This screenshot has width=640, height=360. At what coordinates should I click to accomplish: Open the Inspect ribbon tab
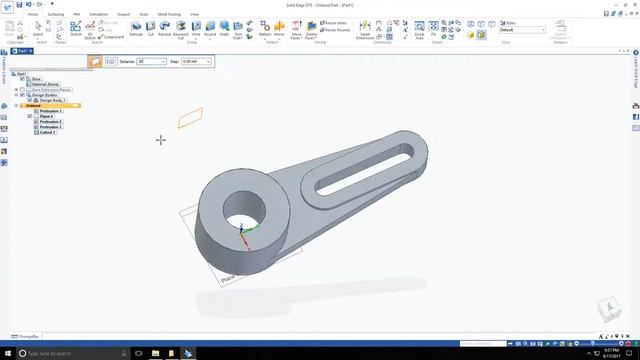coord(124,14)
